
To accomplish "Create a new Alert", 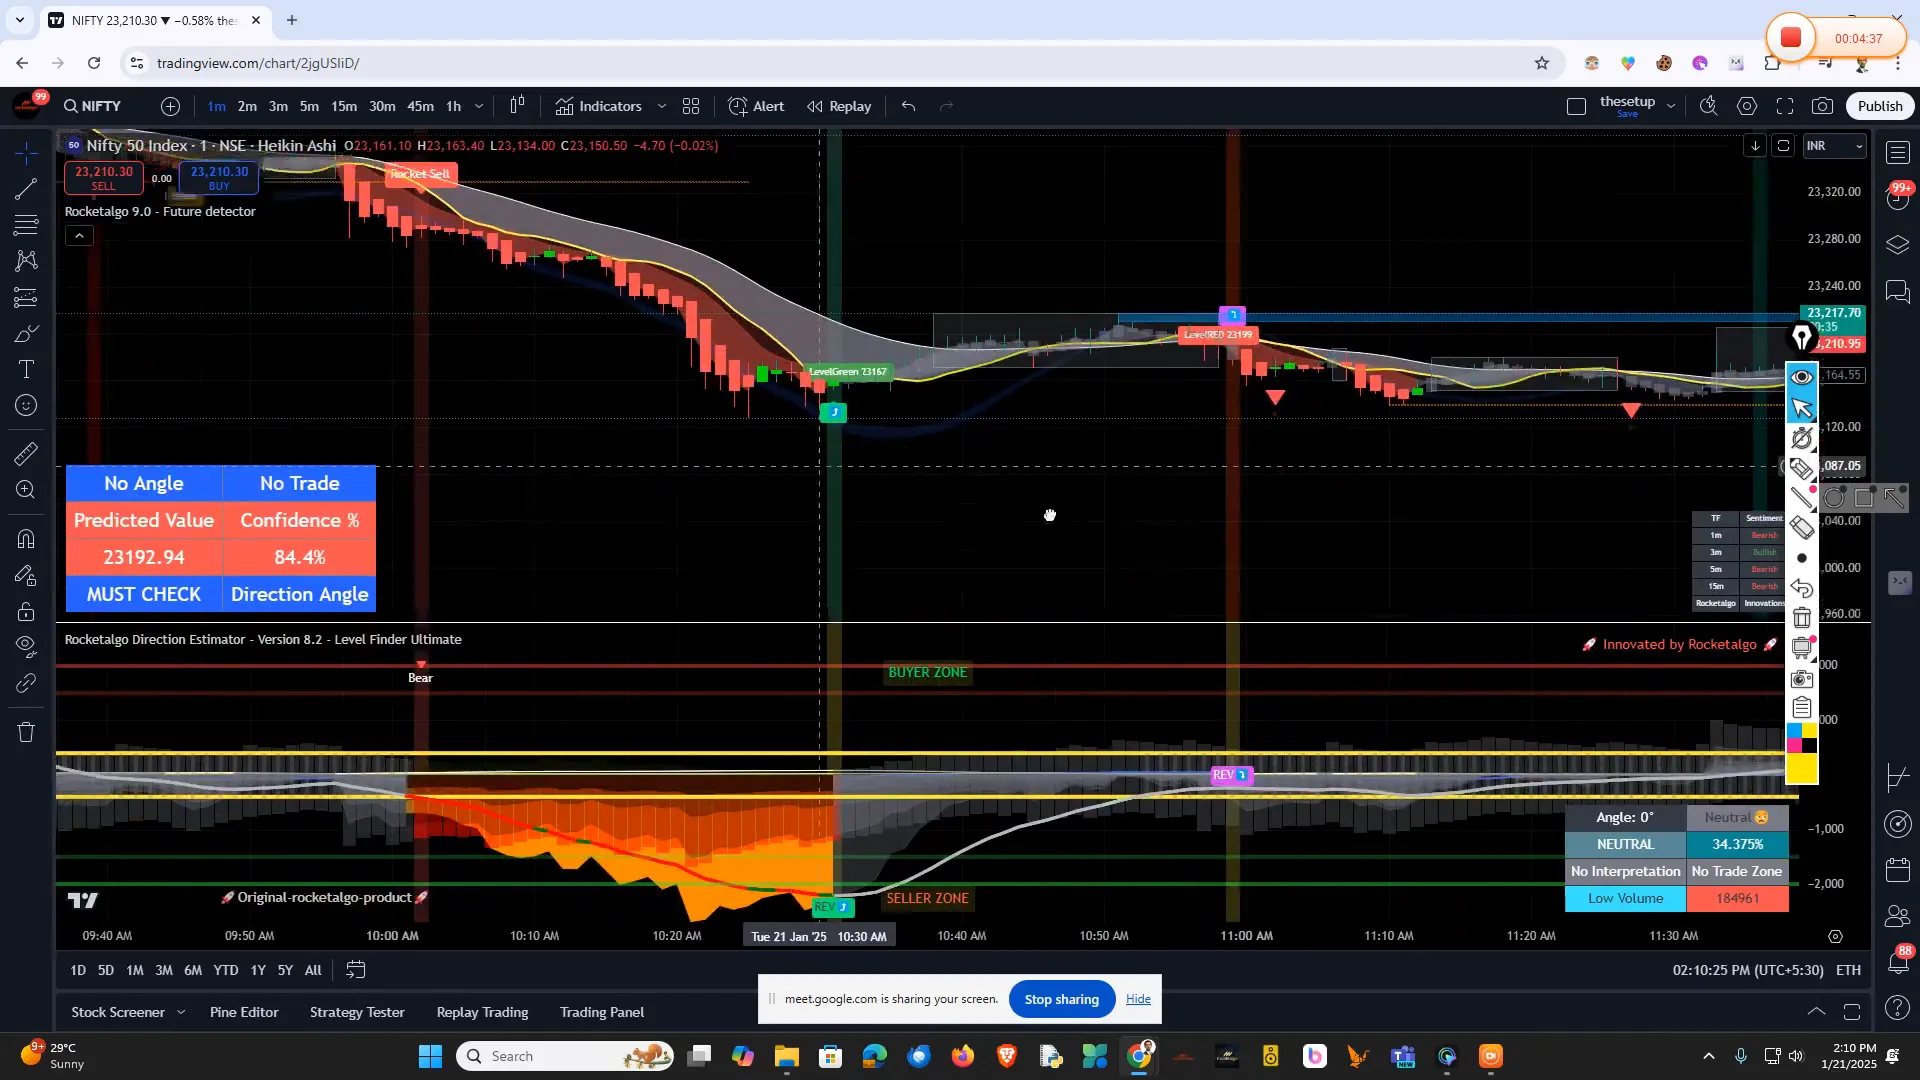I will pyautogui.click(x=756, y=106).
